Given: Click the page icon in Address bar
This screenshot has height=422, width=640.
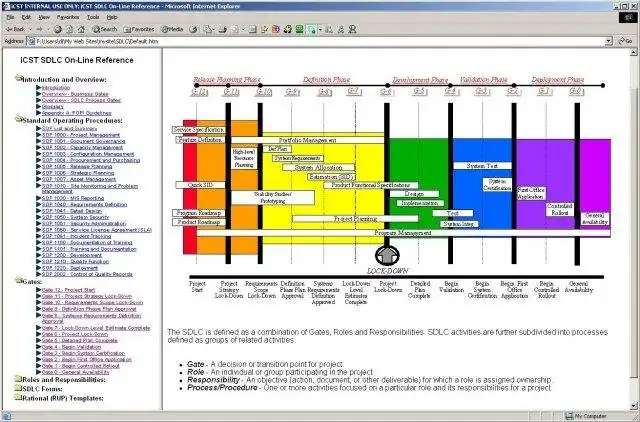Looking at the screenshot, I should click(31, 41).
